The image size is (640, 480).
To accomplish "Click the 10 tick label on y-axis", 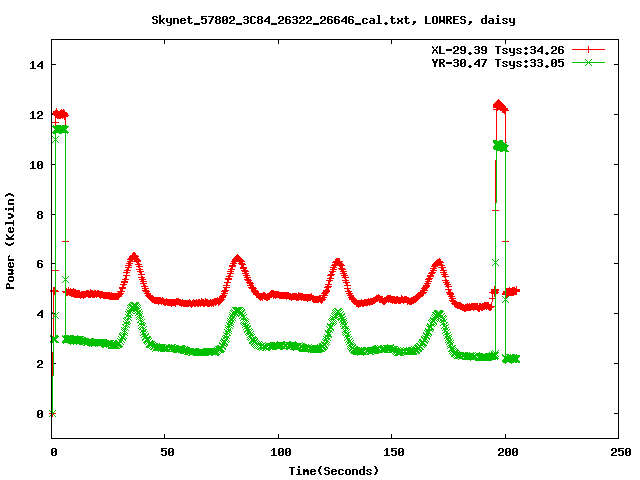I will [x=38, y=164].
